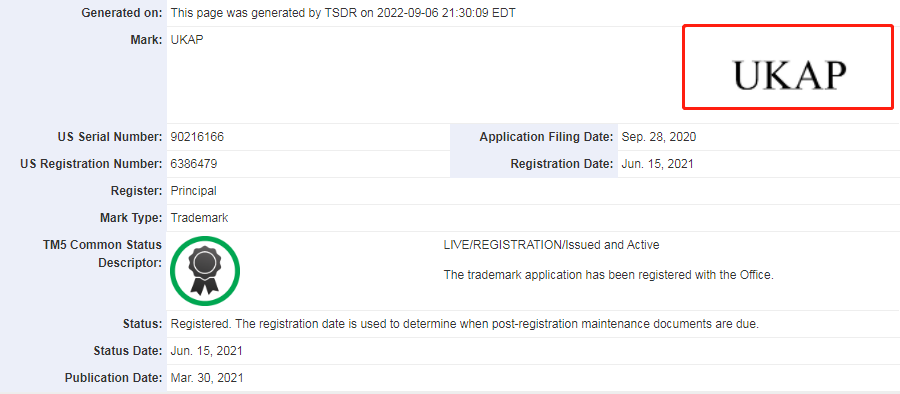Viewport: 900px width, 394px height.
Task: Click the Mark text value UKAP
Action: click(187, 41)
